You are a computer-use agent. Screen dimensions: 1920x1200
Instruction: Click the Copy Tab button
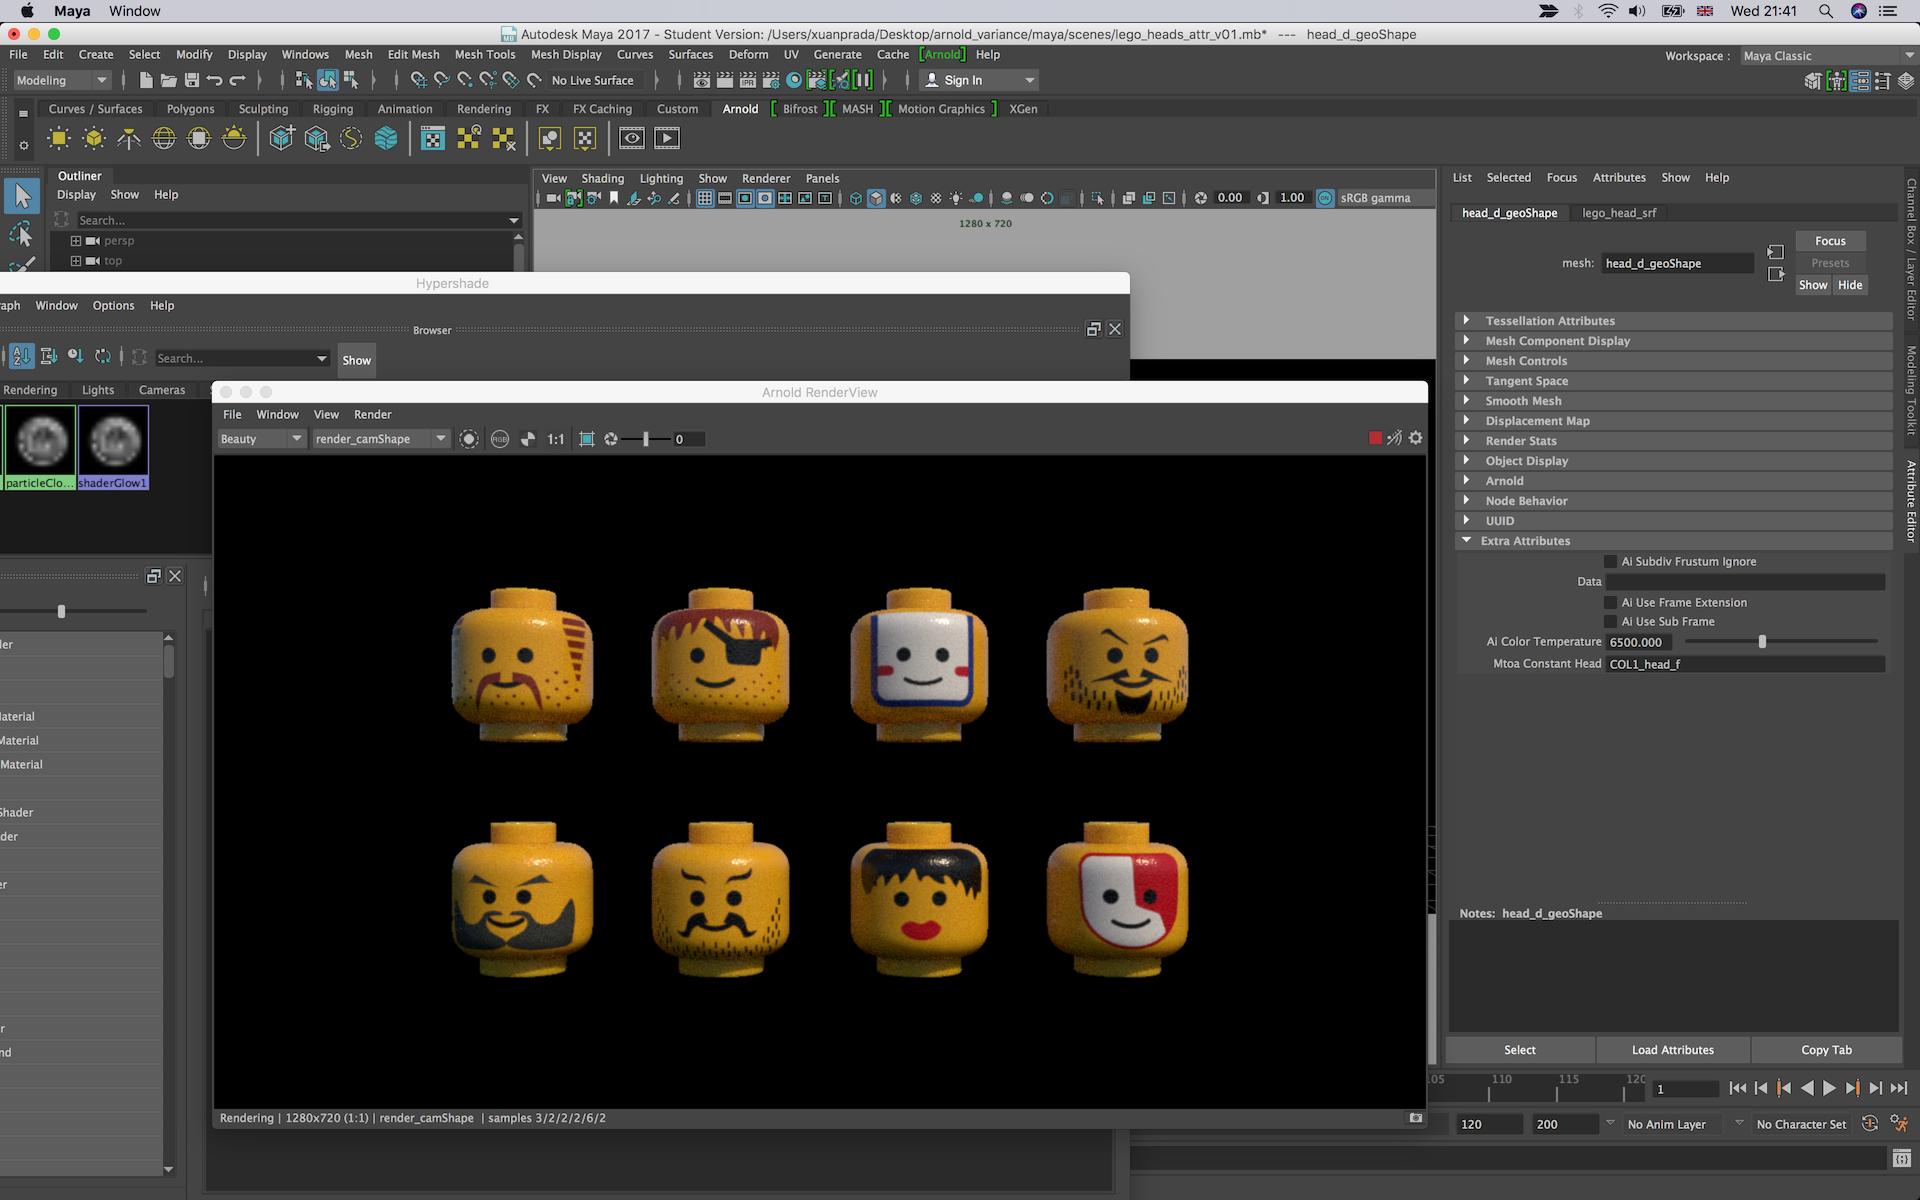[1826, 1050]
